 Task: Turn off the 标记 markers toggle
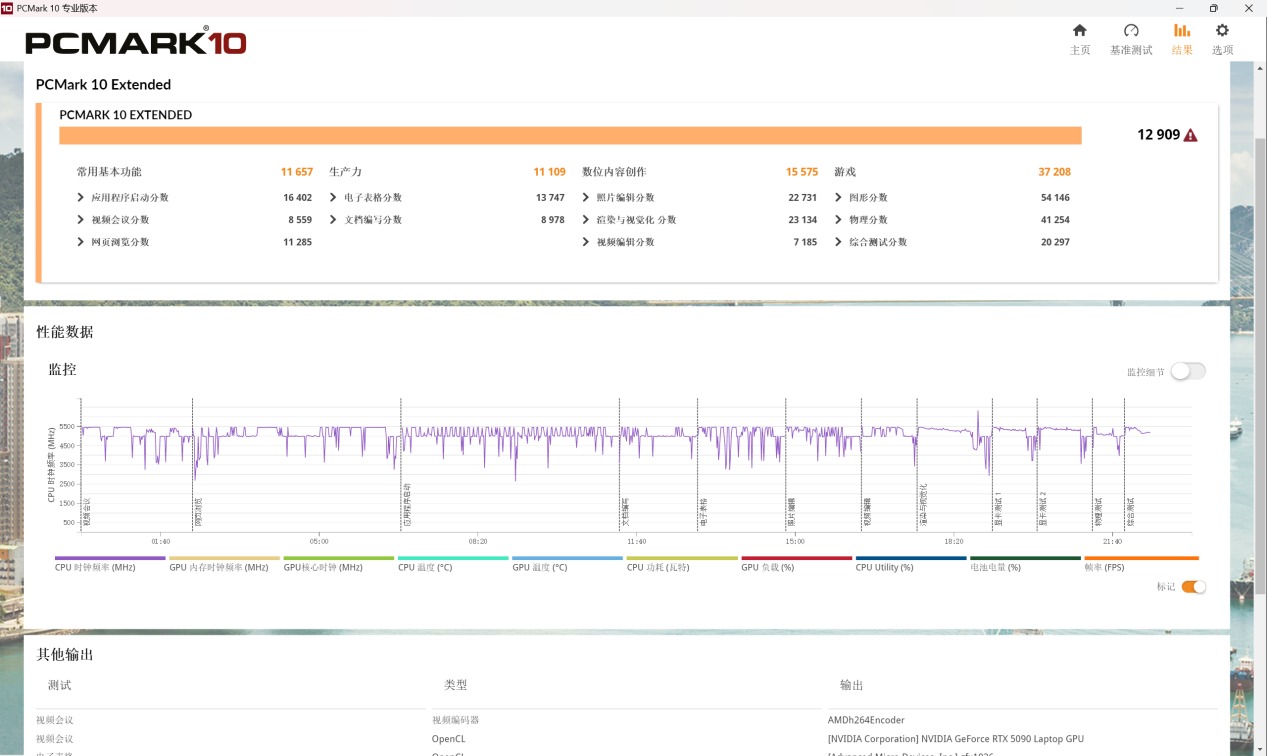pos(1193,587)
